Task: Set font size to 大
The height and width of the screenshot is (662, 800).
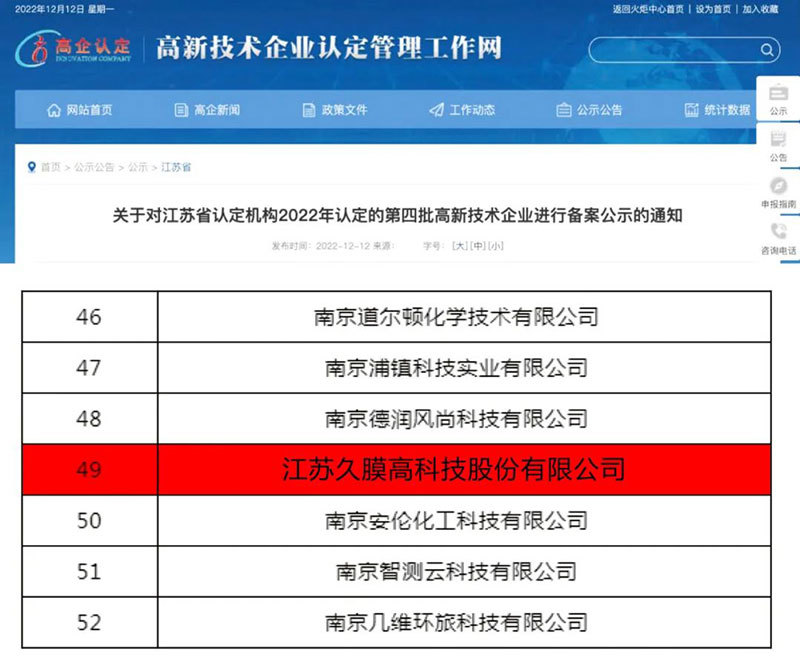Action: pos(460,246)
